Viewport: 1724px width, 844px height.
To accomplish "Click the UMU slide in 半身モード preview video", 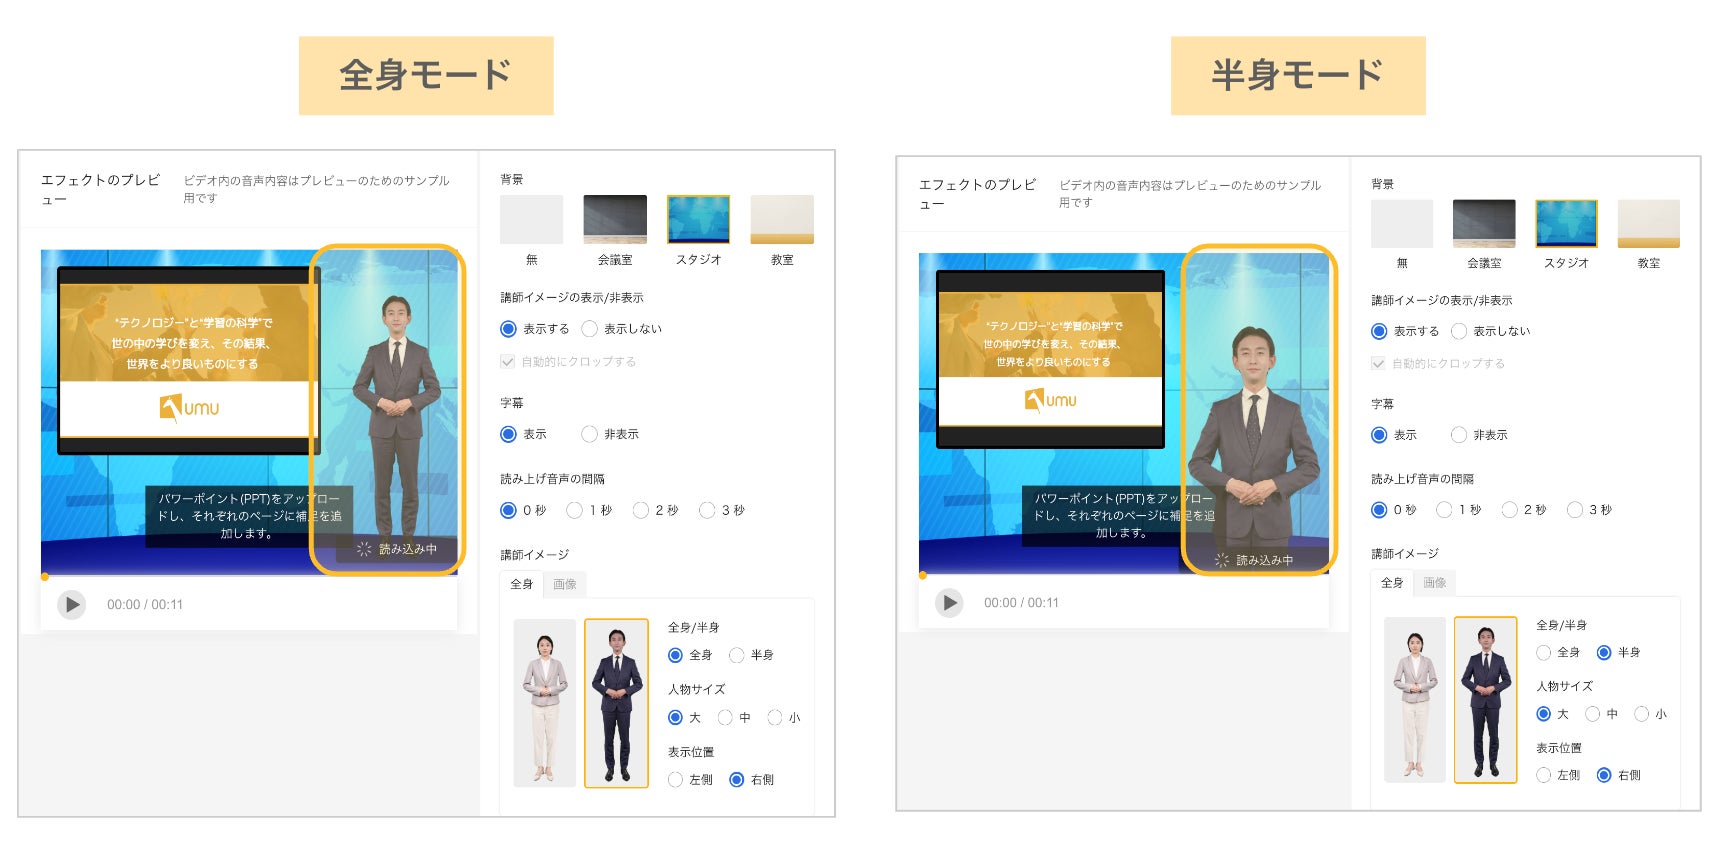I will tap(1051, 359).
